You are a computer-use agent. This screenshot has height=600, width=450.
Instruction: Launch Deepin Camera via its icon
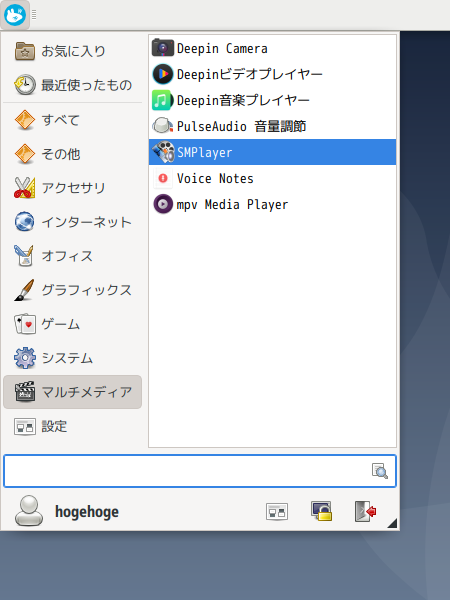pyautogui.click(x=163, y=48)
